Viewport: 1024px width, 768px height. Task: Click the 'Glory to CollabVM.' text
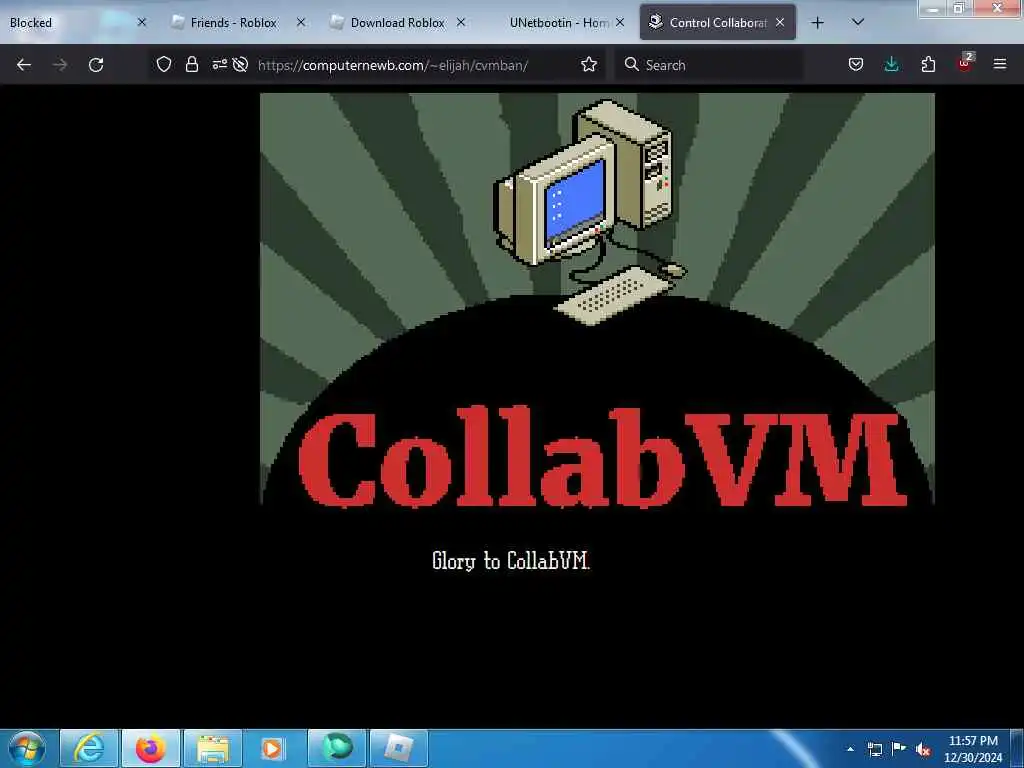tap(511, 560)
